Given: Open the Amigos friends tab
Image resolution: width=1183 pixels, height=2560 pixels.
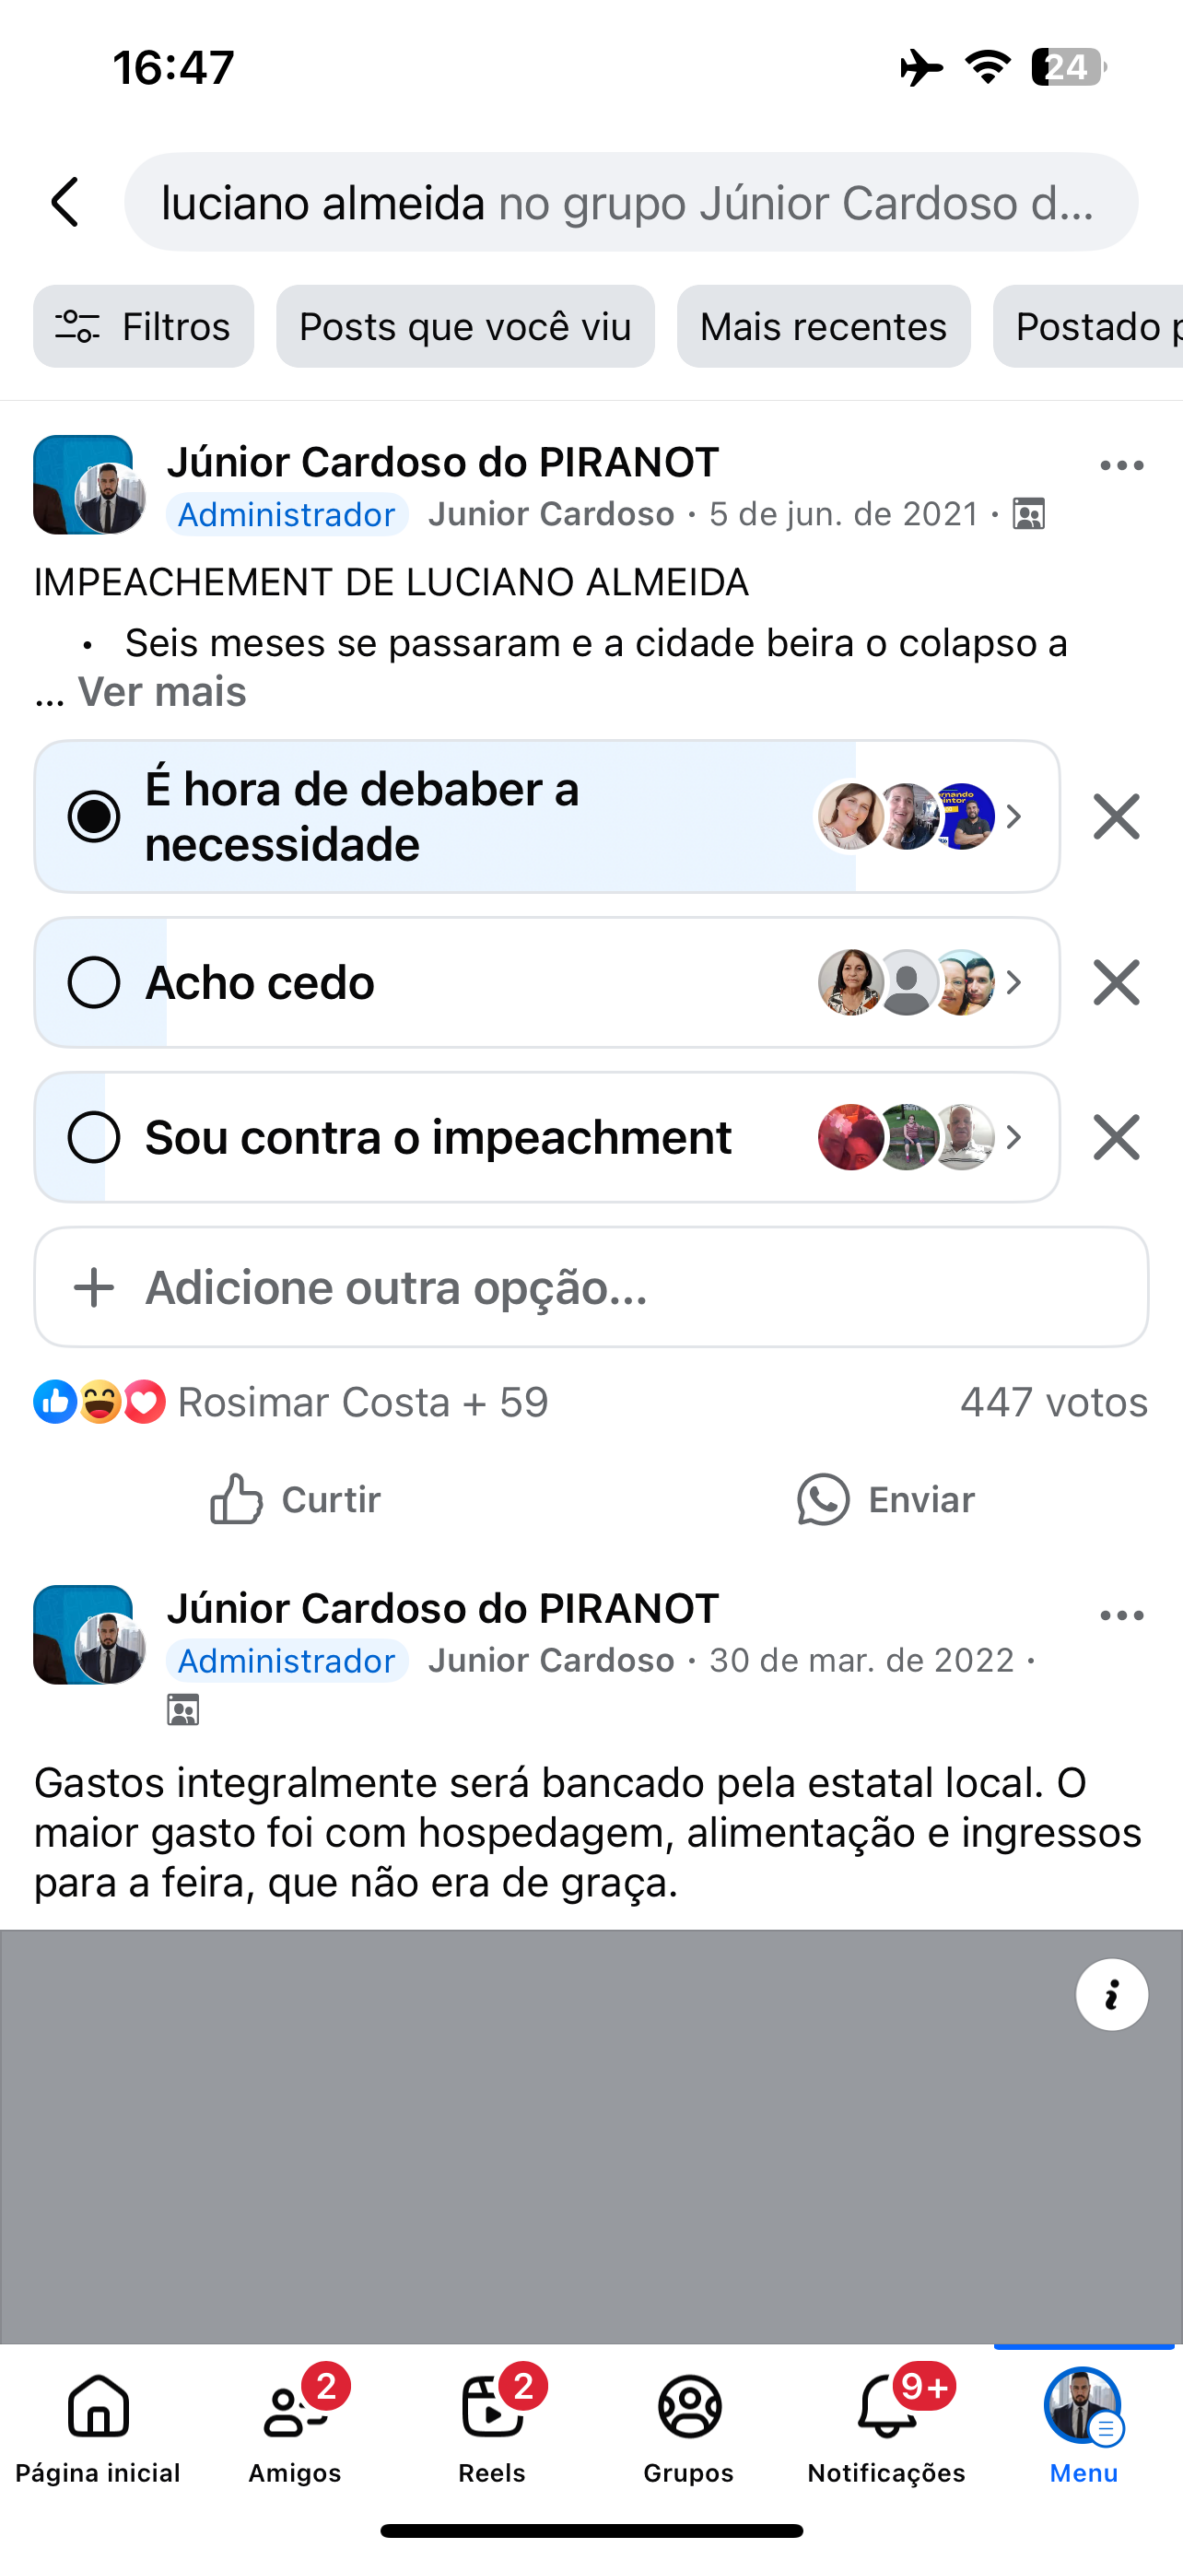Looking at the screenshot, I should [x=295, y=2420].
